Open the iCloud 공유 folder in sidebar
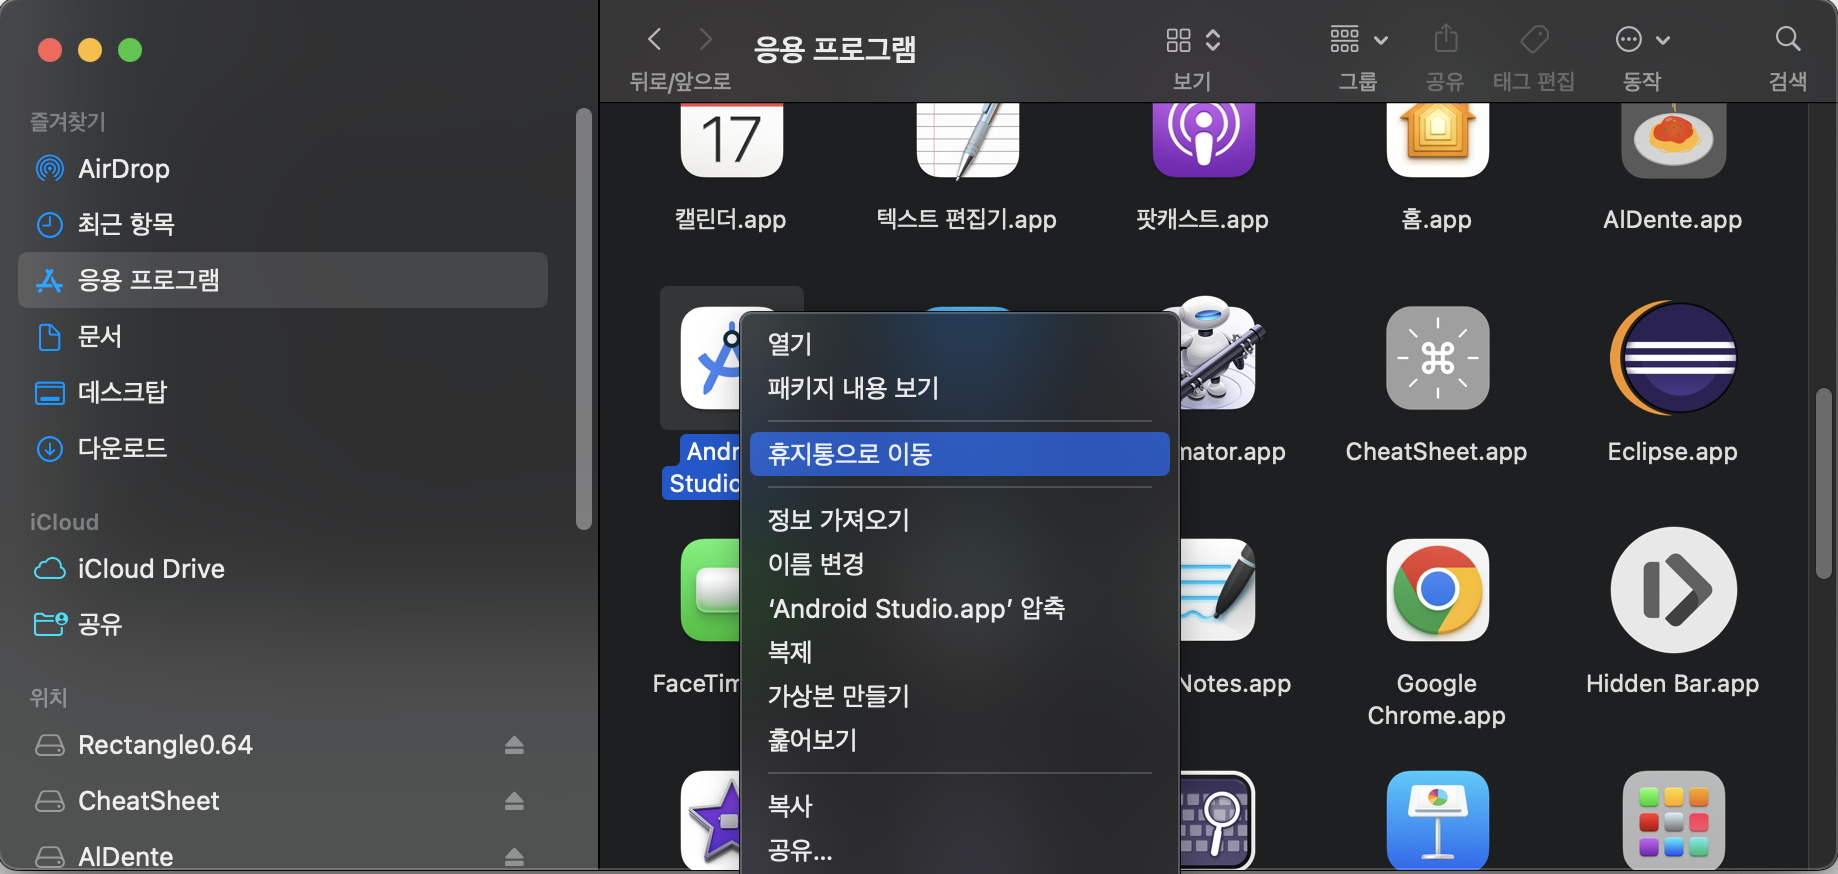The width and height of the screenshot is (1838, 874). [283, 624]
